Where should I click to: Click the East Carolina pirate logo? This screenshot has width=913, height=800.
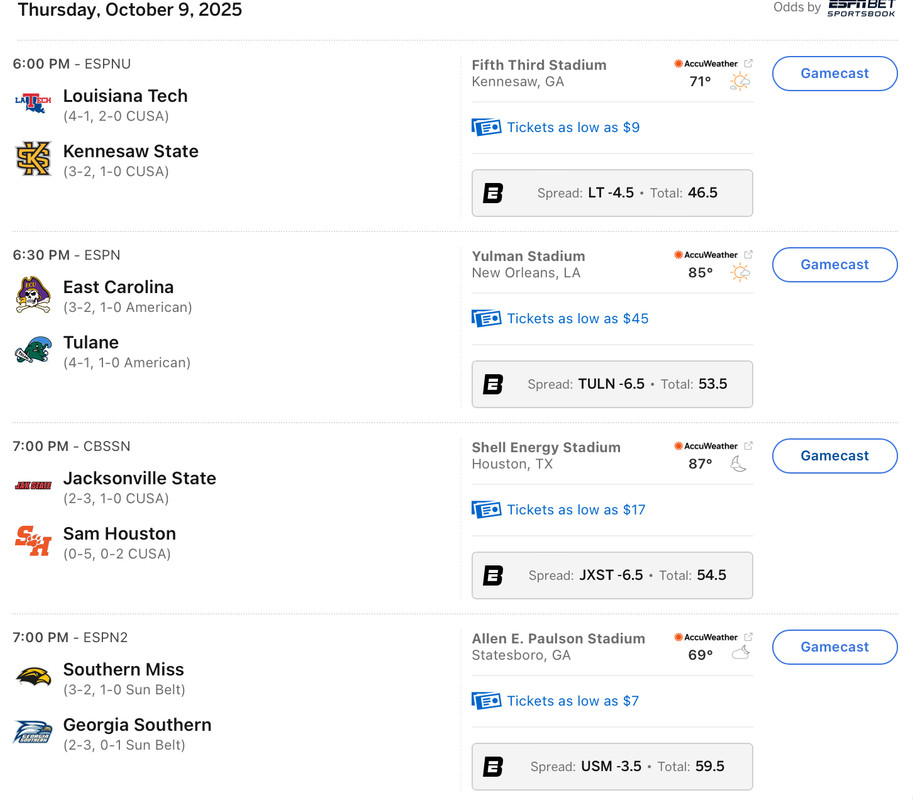click(33, 294)
